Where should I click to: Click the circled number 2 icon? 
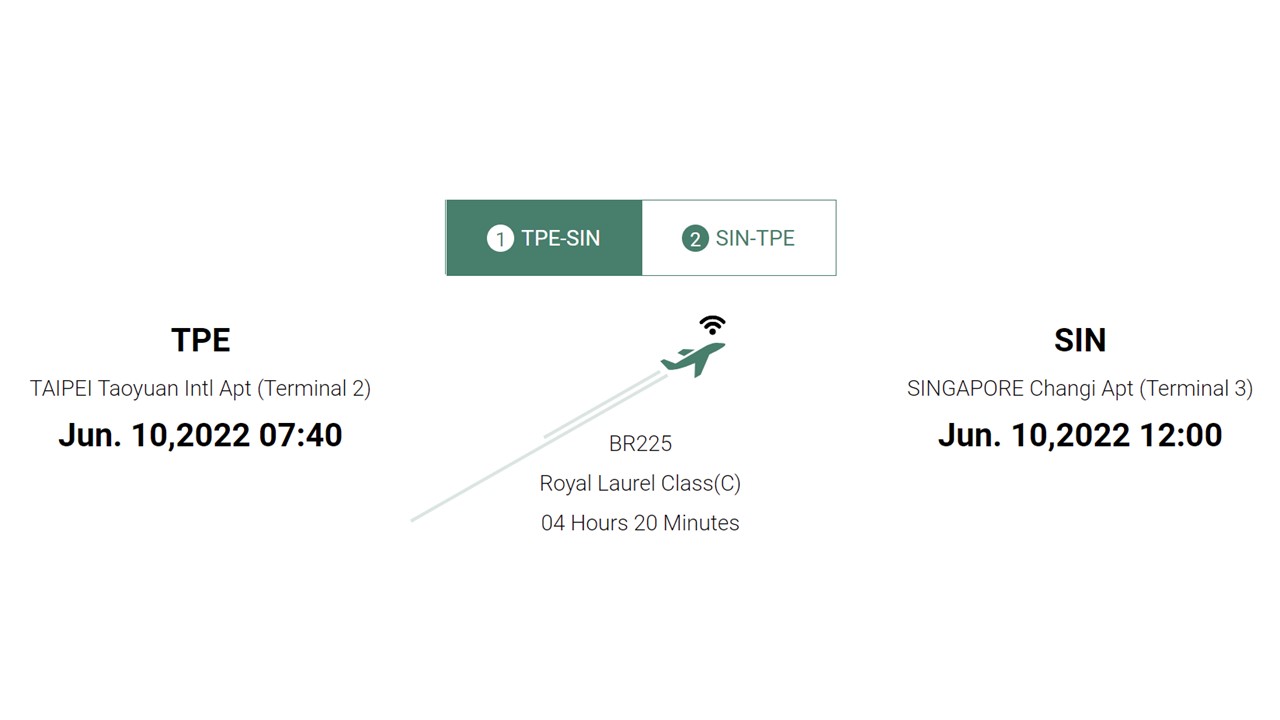(x=694, y=239)
